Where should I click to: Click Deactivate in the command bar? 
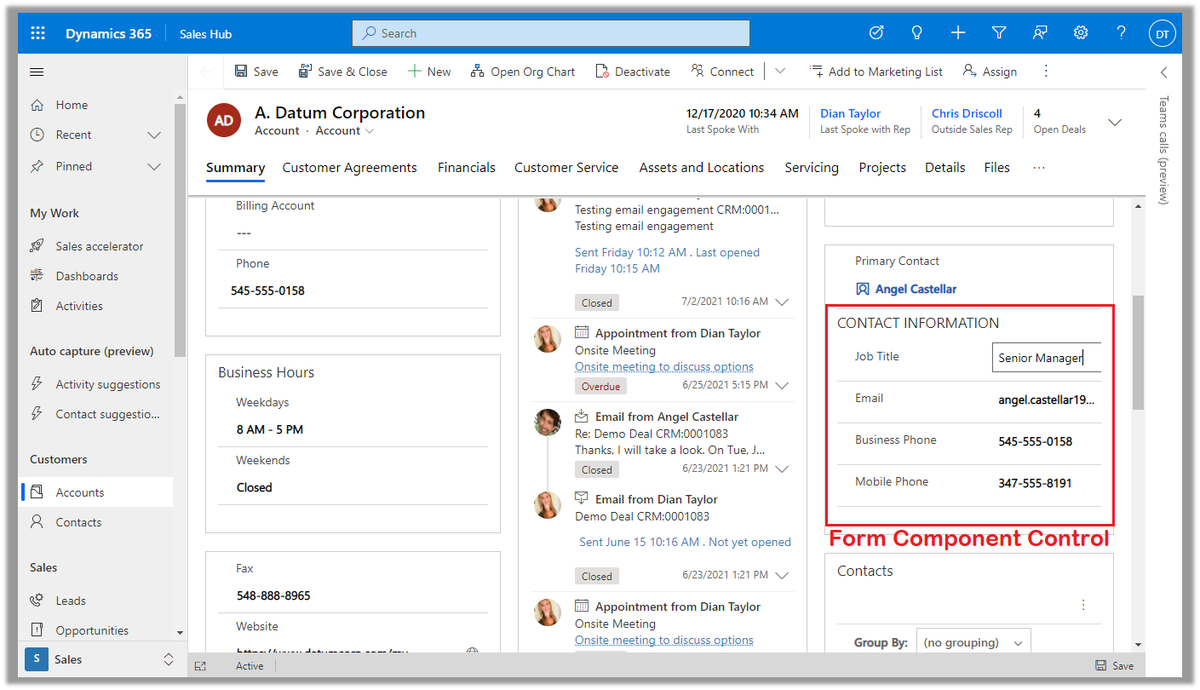[633, 72]
